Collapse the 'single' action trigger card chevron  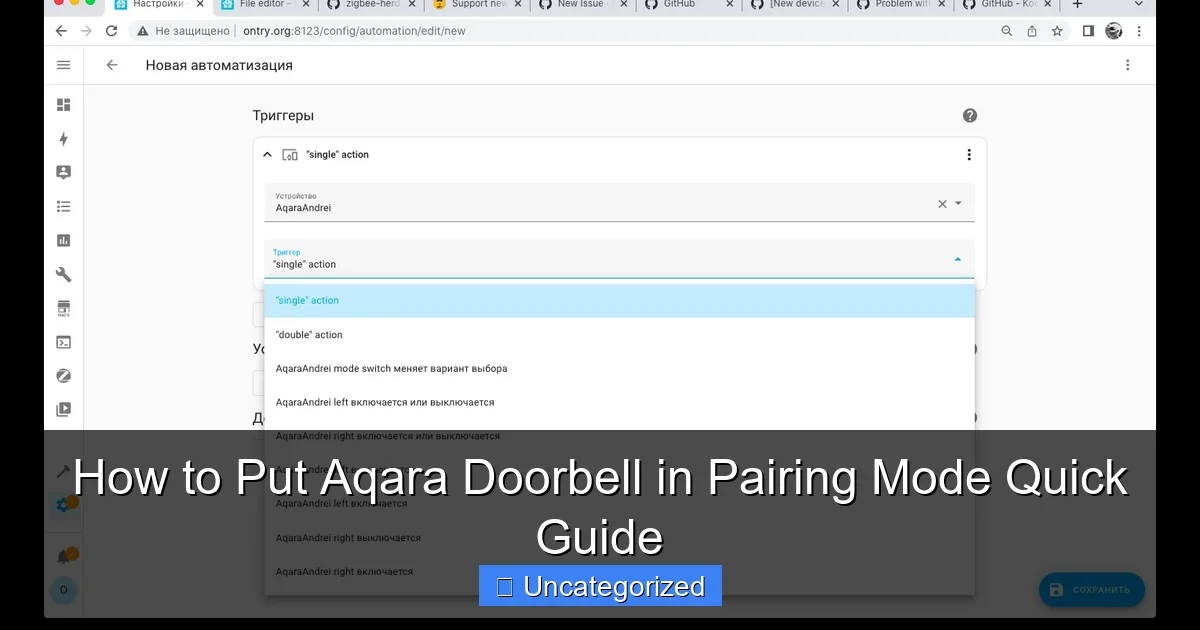pyautogui.click(x=268, y=155)
